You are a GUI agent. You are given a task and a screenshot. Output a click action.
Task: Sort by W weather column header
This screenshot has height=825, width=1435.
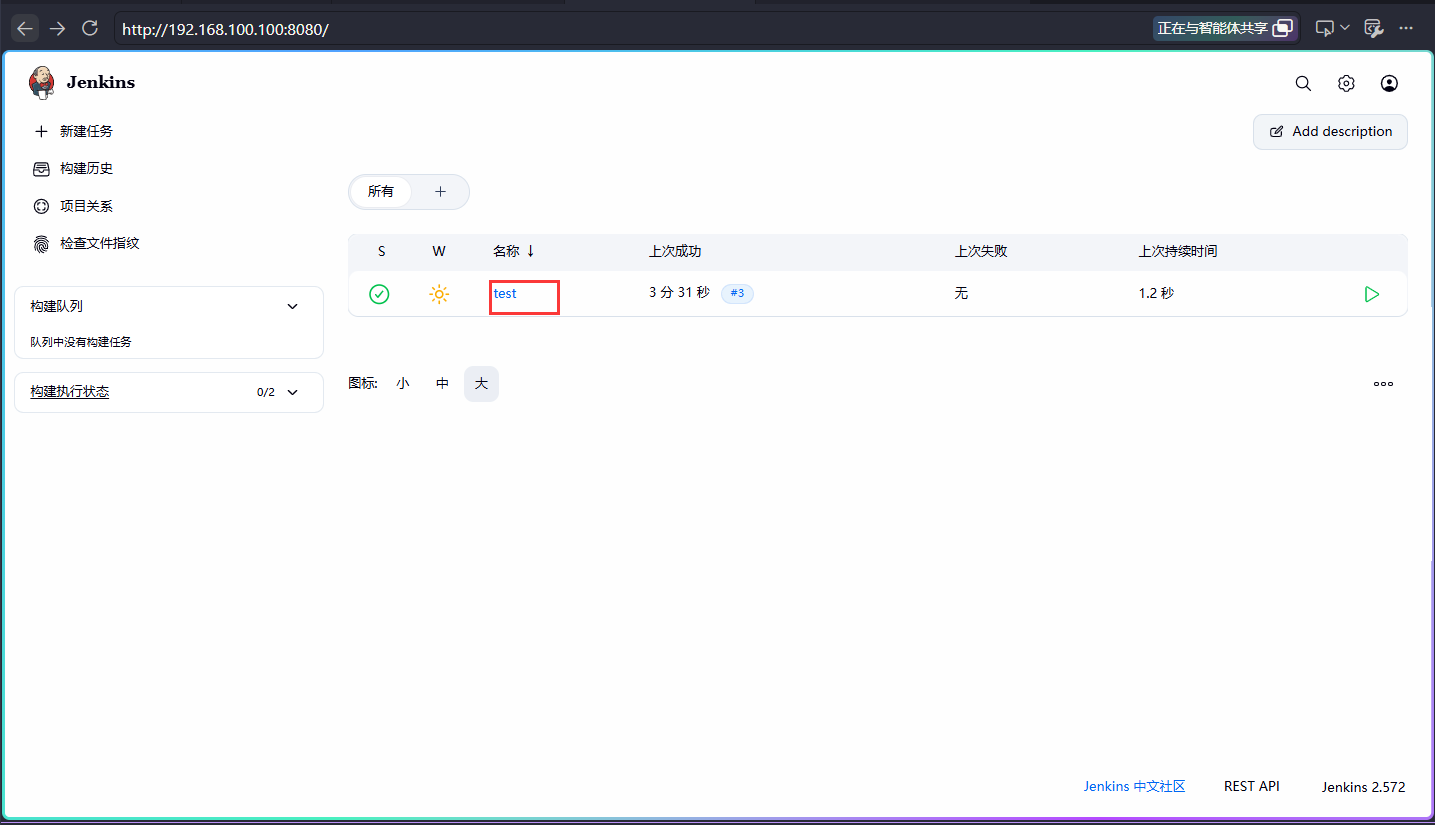tap(439, 251)
